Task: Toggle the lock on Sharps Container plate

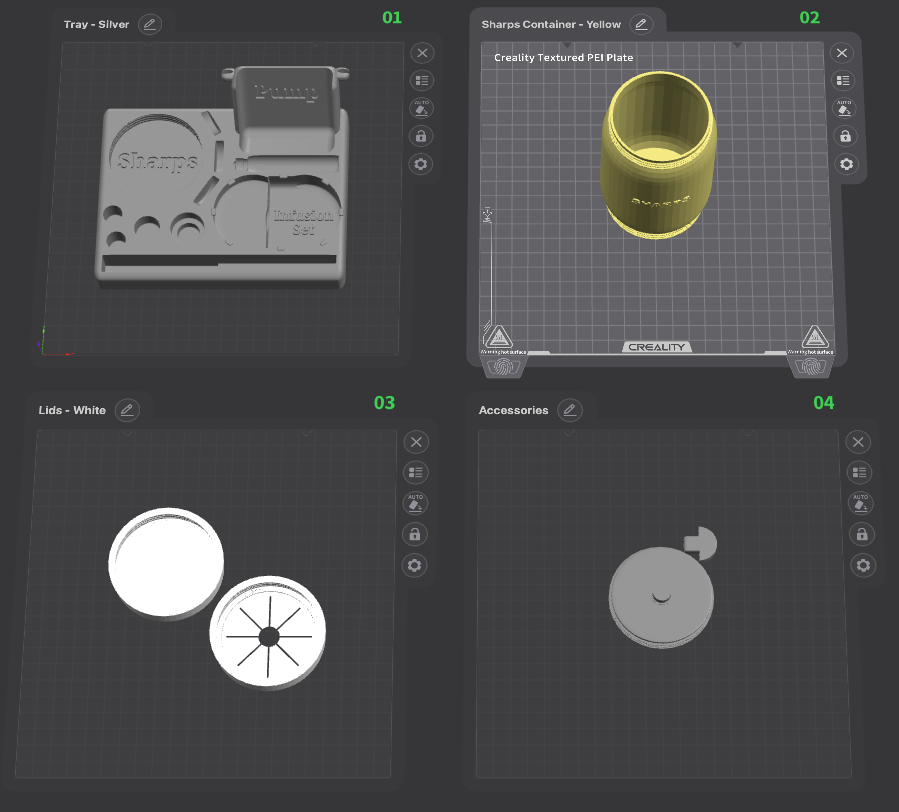Action: (x=845, y=136)
